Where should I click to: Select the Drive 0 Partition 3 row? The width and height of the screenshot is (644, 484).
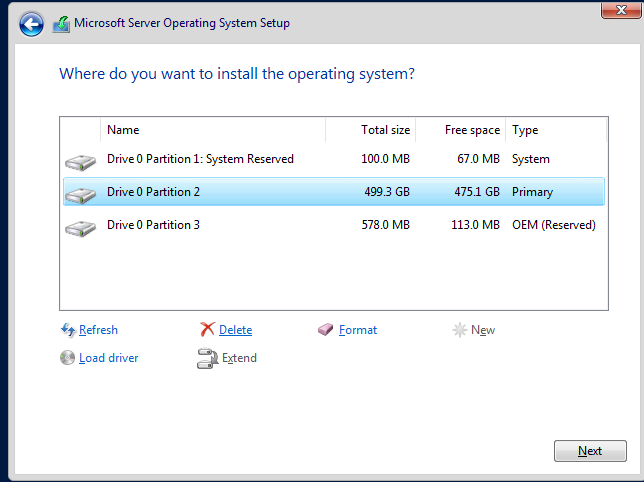[x=334, y=225]
